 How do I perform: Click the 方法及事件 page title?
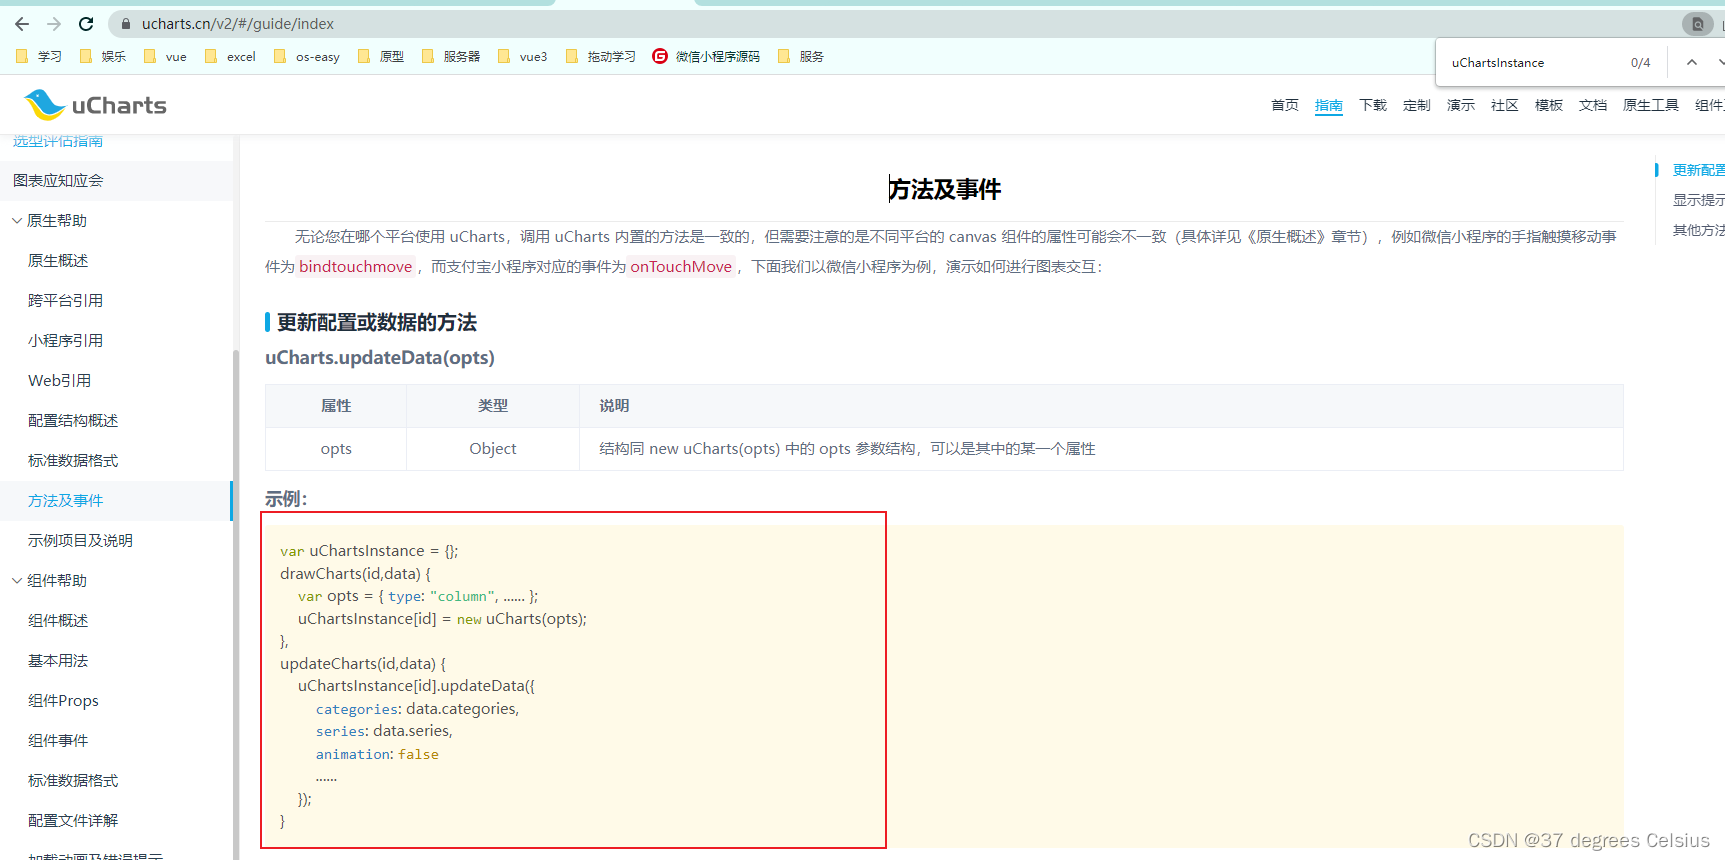coord(945,189)
